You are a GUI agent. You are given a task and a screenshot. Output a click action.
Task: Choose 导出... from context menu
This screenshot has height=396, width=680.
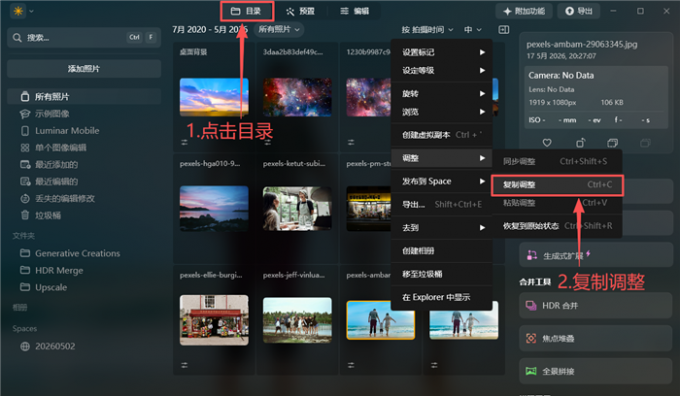[x=441, y=204]
